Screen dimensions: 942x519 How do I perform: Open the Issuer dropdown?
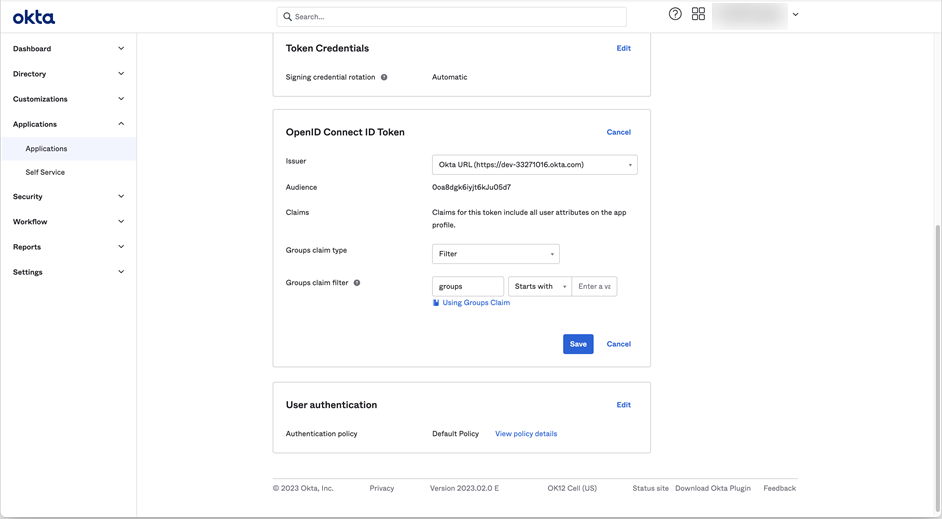pyautogui.click(x=535, y=165)
